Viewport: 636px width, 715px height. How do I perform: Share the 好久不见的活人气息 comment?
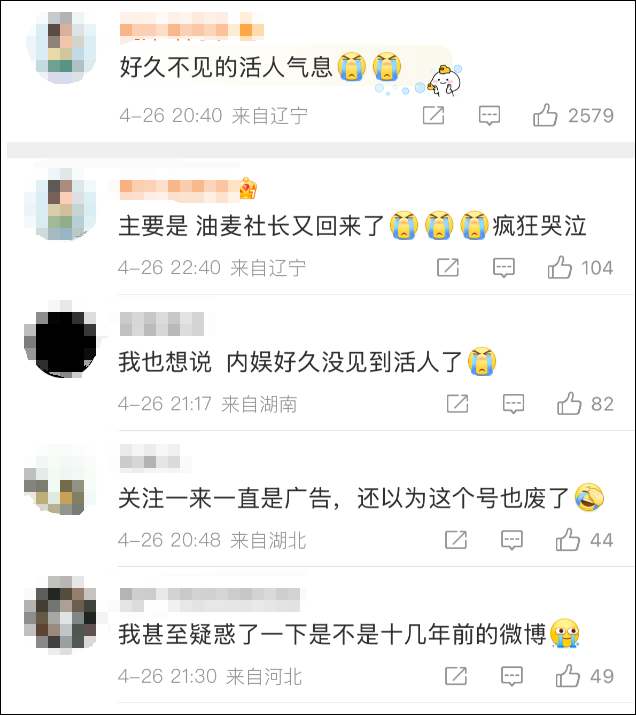click(x=433, y=115)
